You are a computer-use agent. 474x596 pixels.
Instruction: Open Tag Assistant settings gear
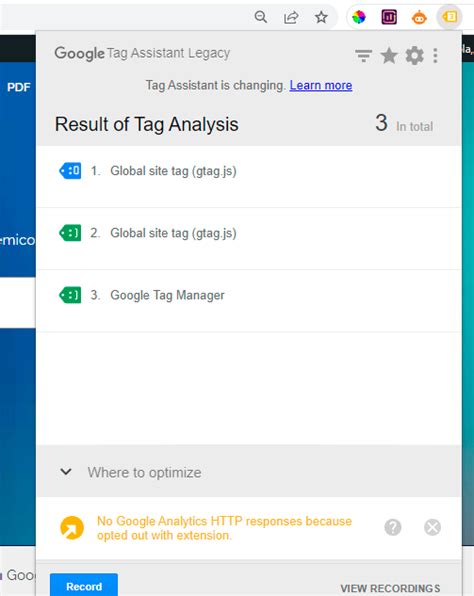[x=414, y=56]
